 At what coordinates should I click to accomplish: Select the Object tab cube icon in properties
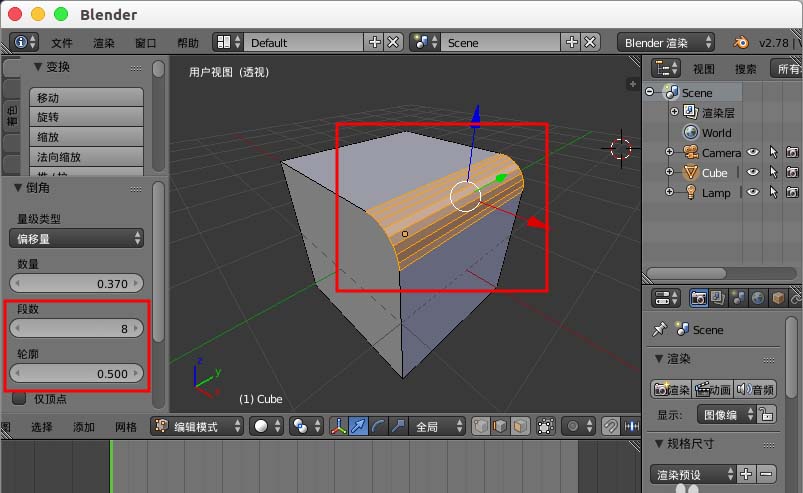click(778, 298)
